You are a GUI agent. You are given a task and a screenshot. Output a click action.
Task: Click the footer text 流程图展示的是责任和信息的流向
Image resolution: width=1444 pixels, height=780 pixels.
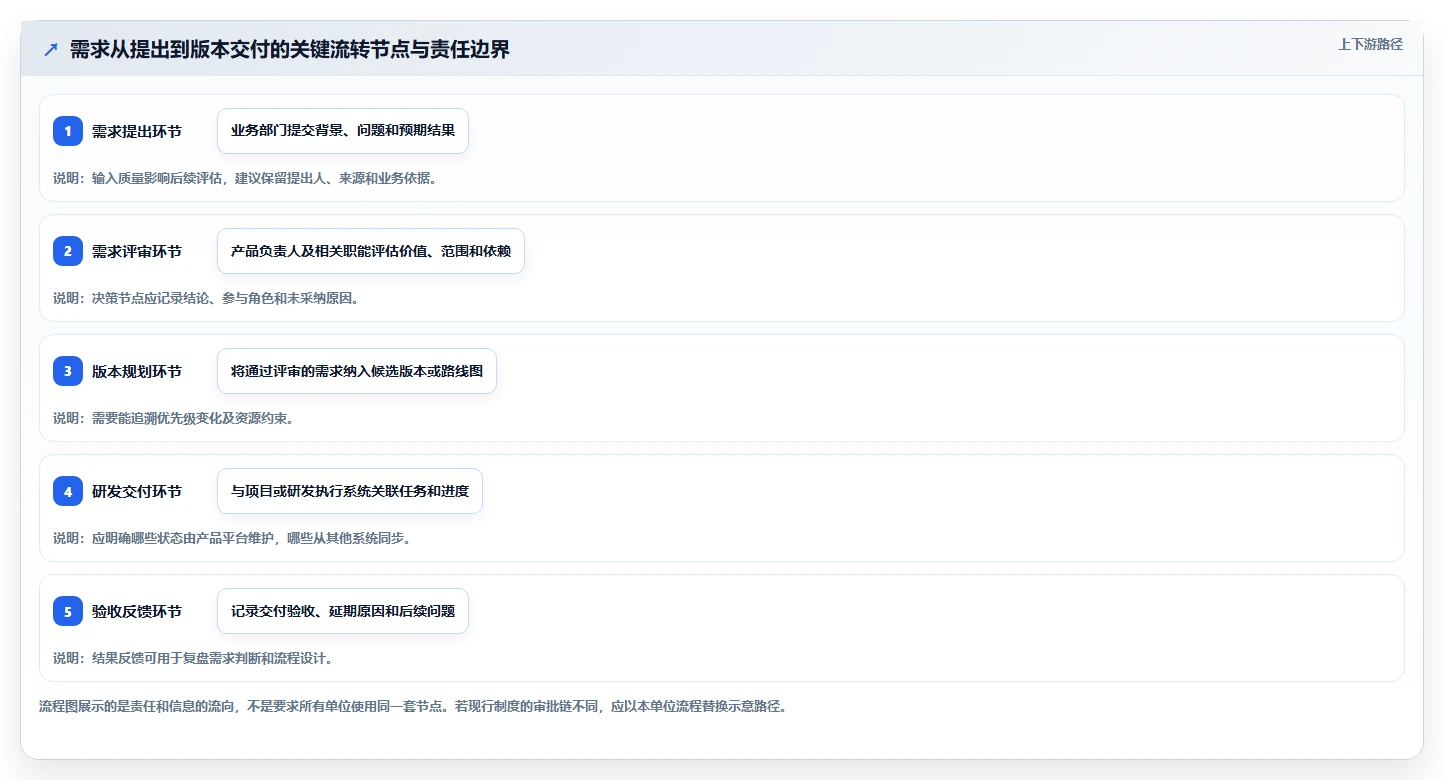(413, 706)
